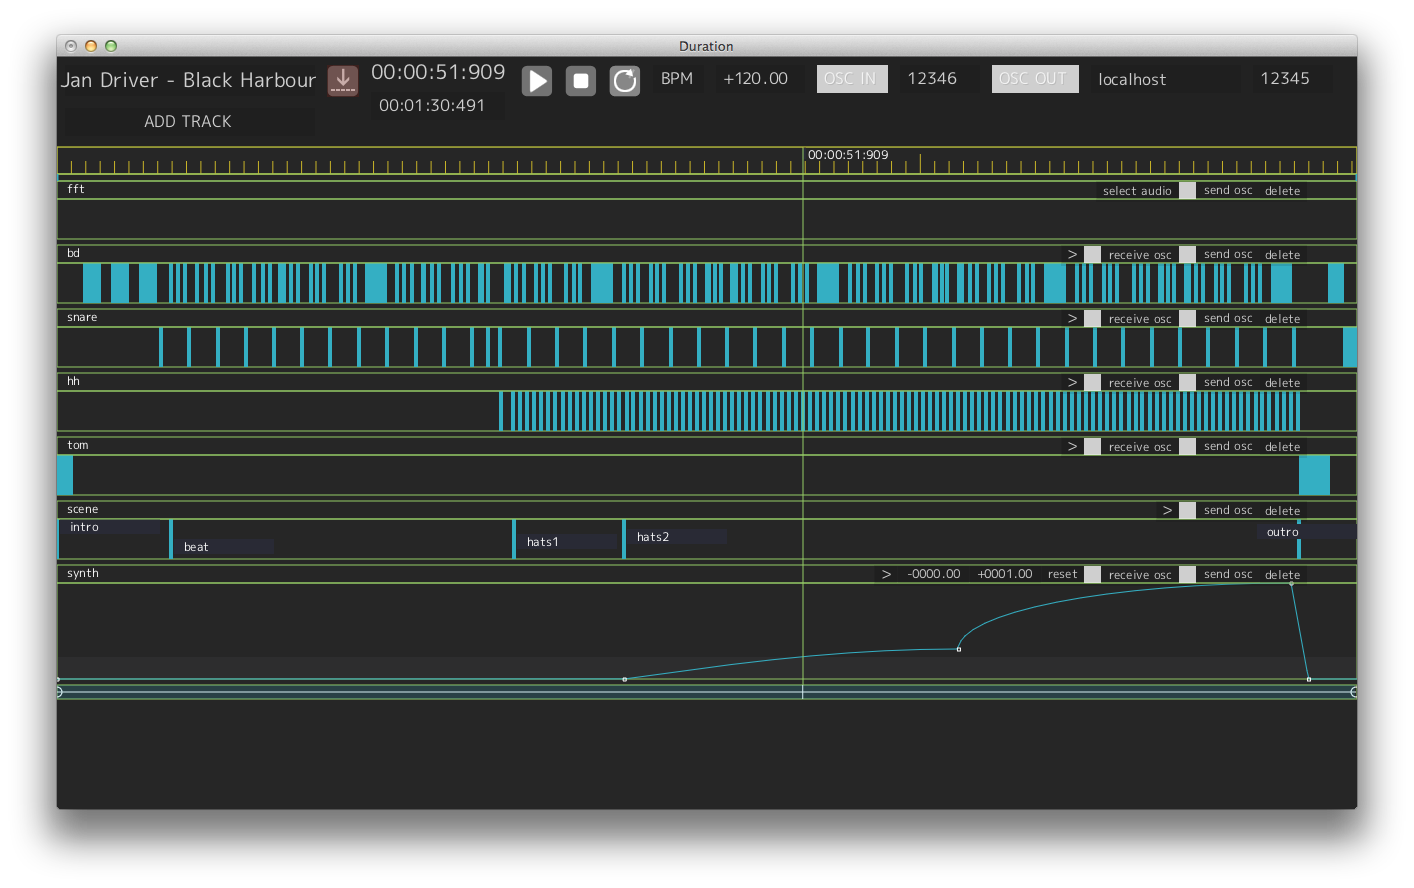
Task: Edit the OSC in port 12346
Action: coord(932,79)
